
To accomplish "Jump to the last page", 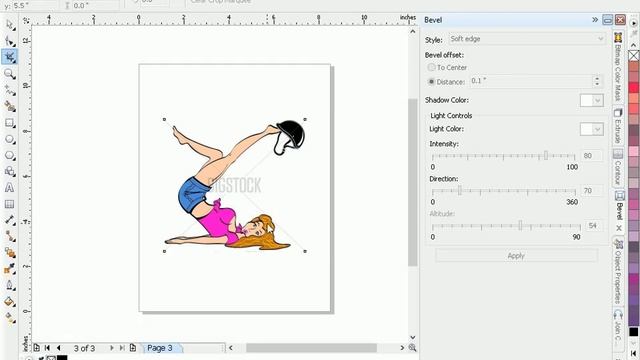I will pyautogui.click(x=122, y=348).
